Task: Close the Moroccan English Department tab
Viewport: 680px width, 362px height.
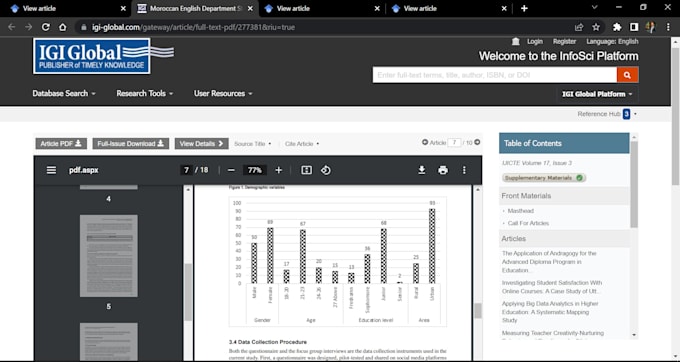Action: pos(250,8)
